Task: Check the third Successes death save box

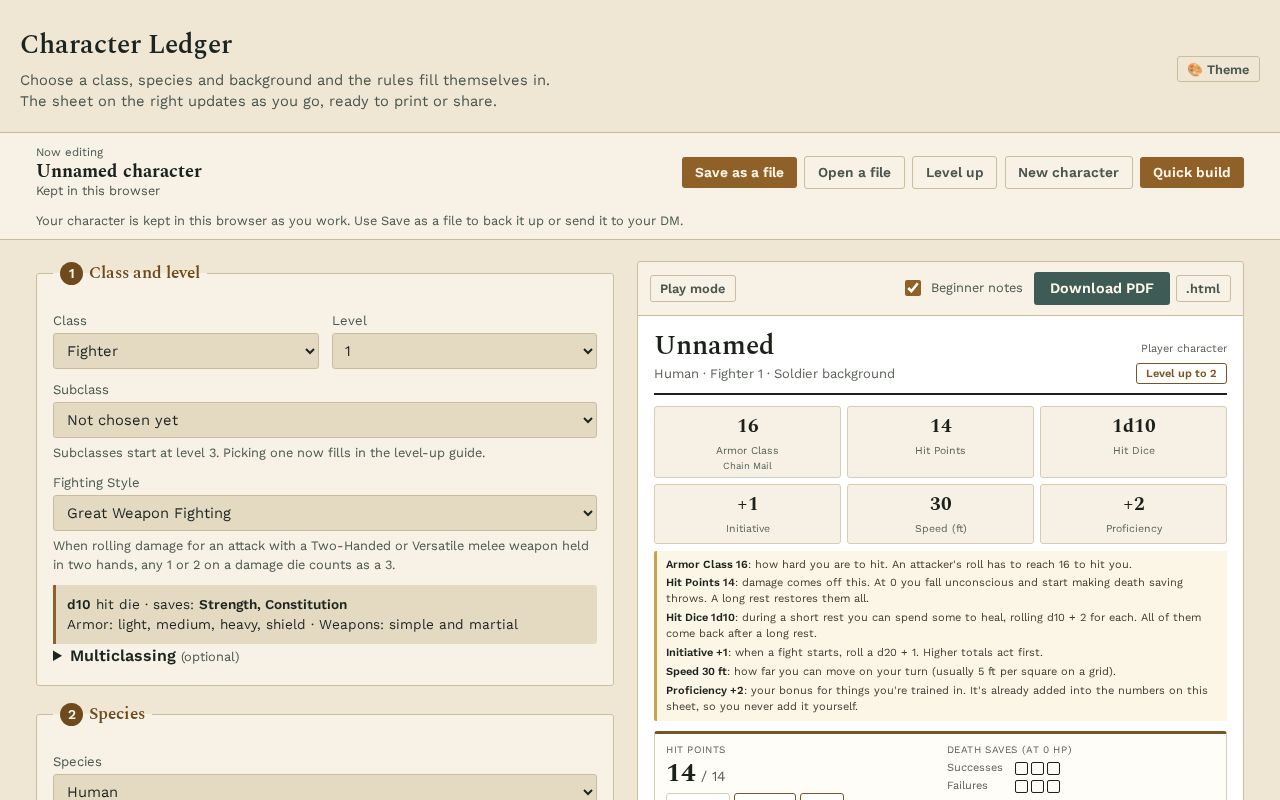Action: pyautogui.click(x=1053, y=768)
